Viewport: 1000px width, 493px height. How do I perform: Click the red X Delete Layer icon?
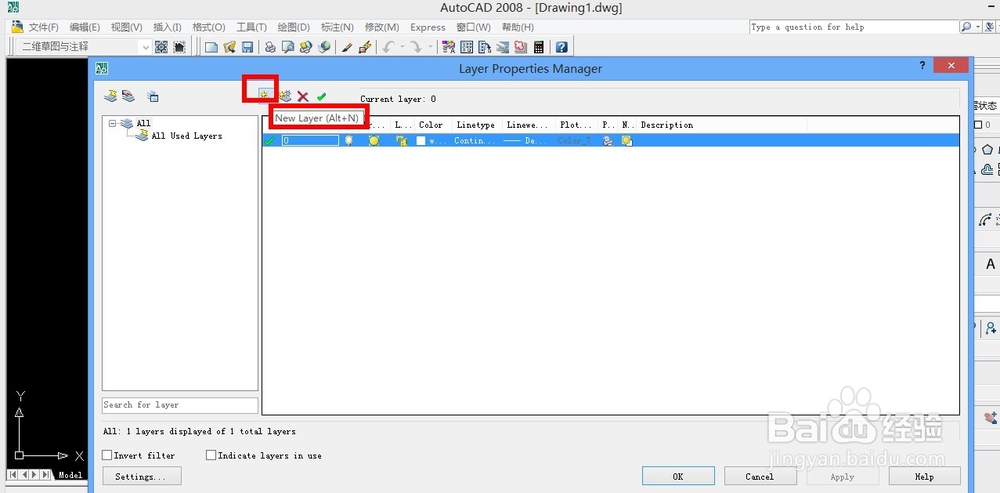303,97
